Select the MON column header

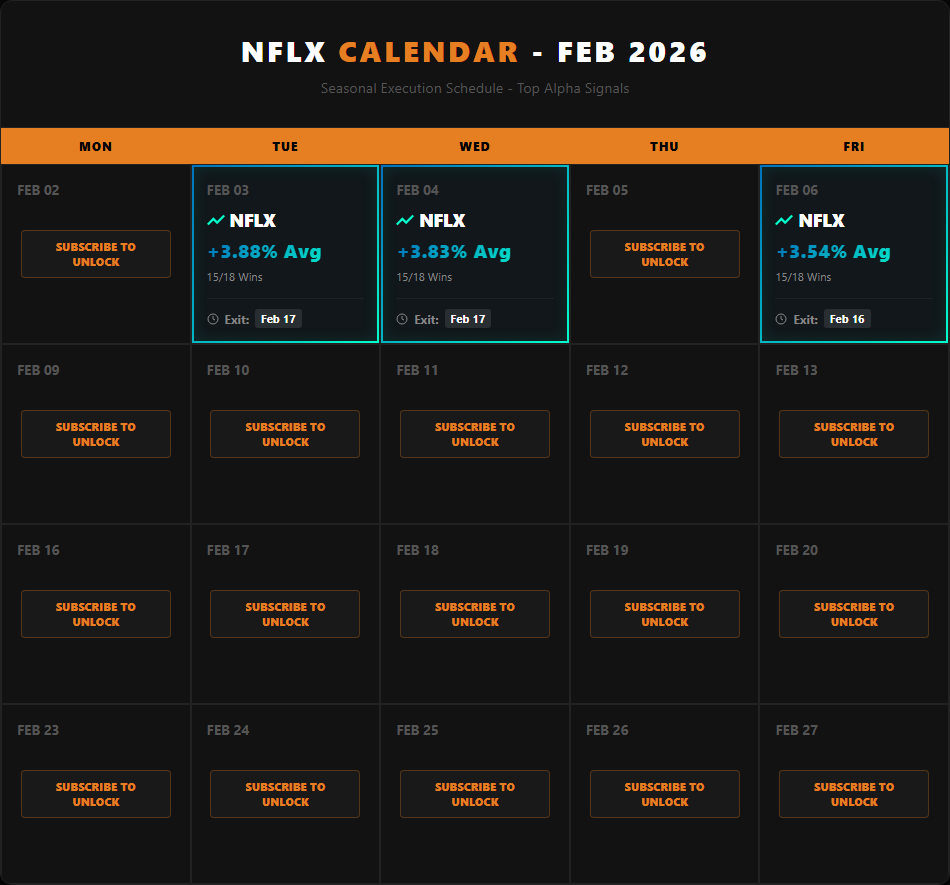coord(95,146)
